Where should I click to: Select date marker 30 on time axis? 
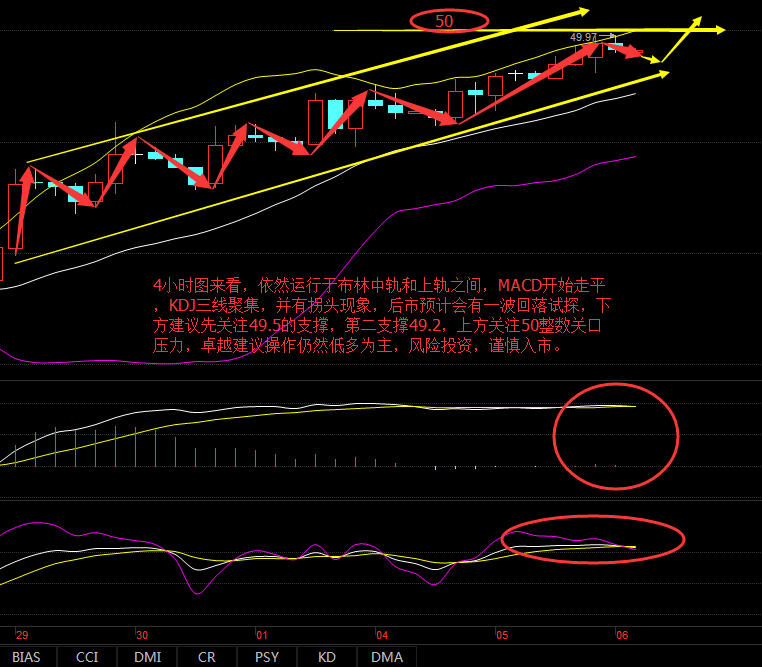pos(142,635)
